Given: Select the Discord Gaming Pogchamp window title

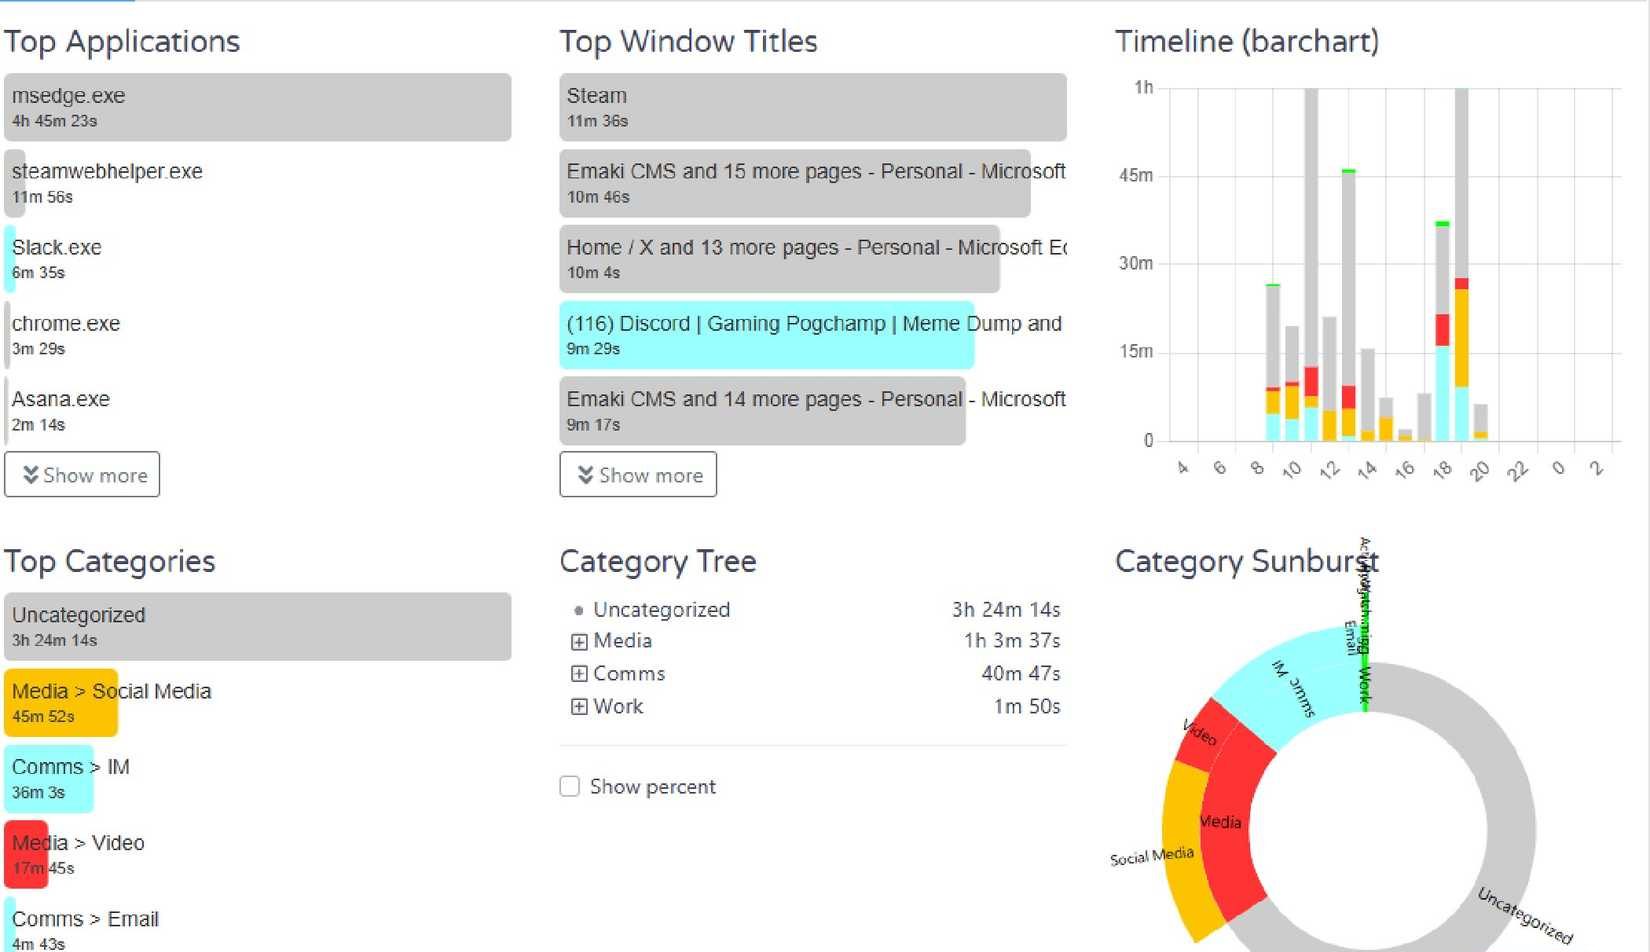Looking at the screenshot, I should [x=813, y=335].
